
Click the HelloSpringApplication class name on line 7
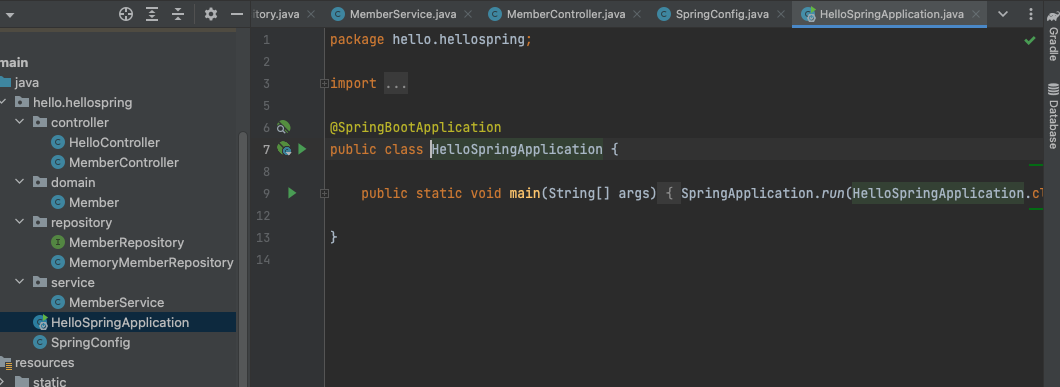[x=517, y=149]
